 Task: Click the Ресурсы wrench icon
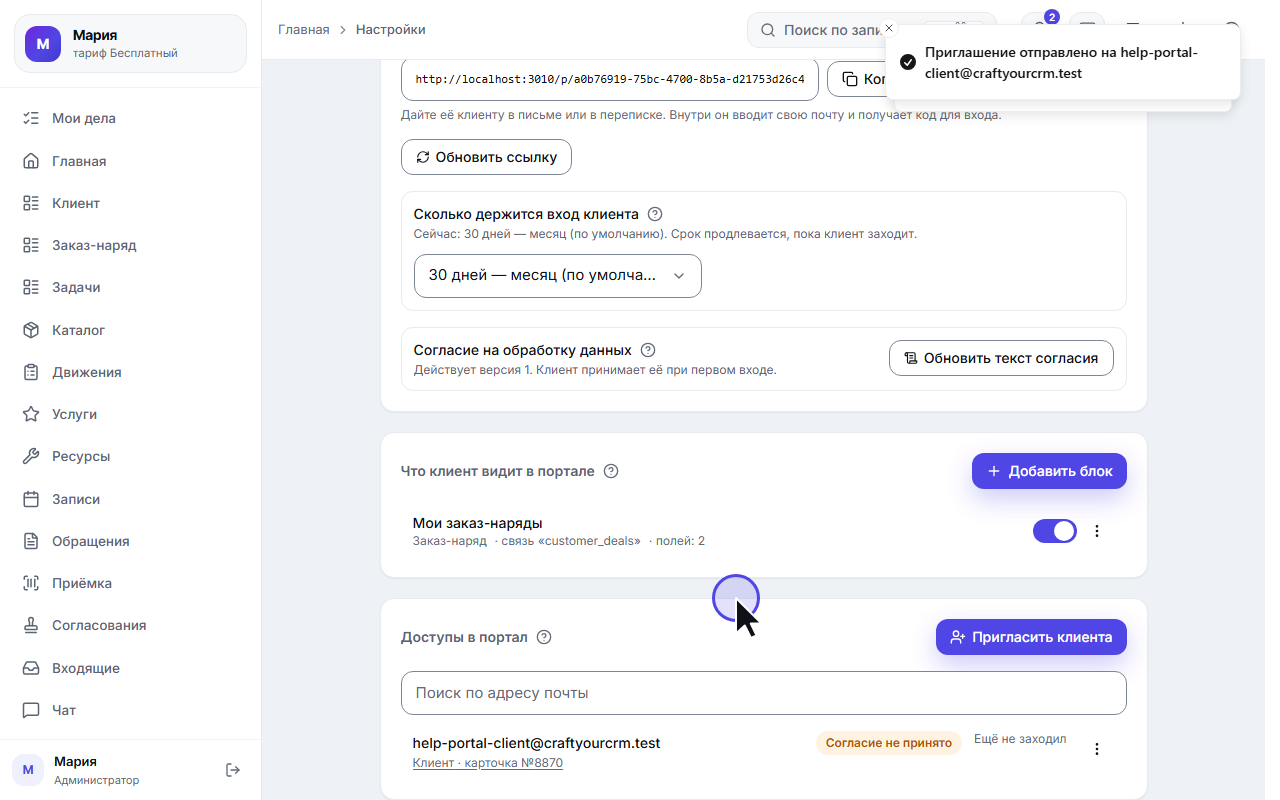pos(31,456)
